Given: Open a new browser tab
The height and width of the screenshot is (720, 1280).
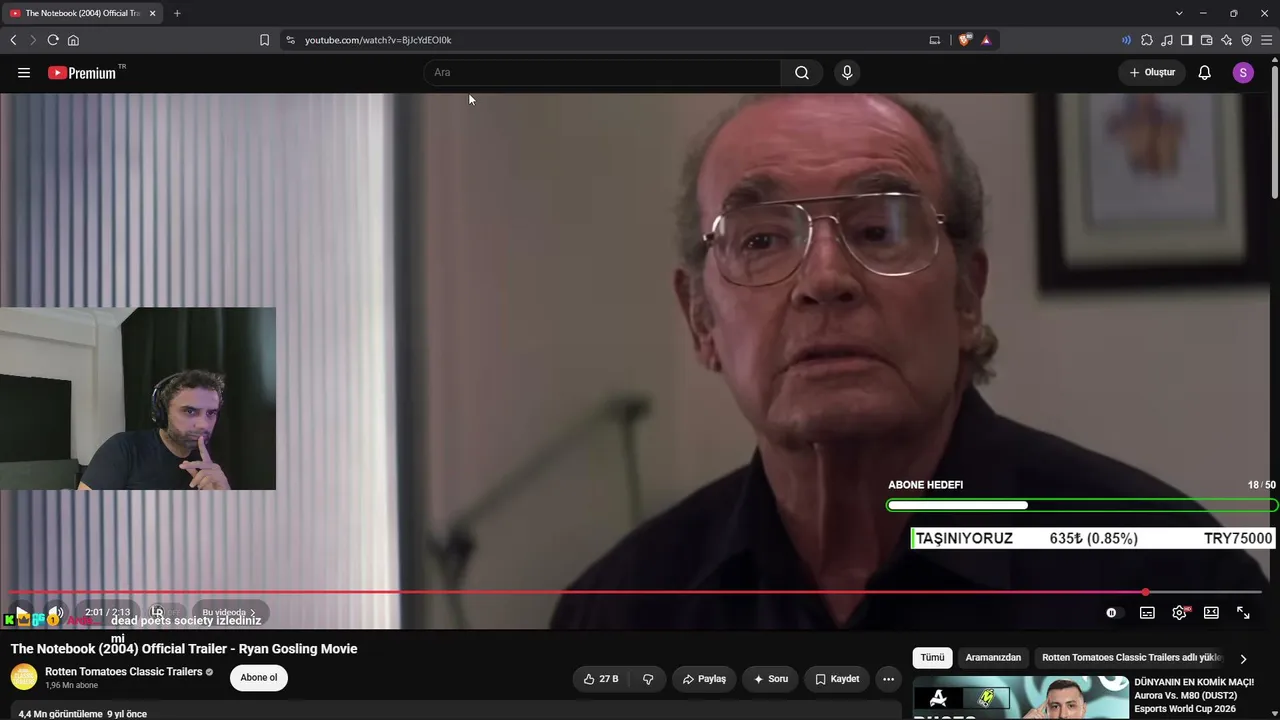Looking at the screenshot, I should tap(177, 13).
